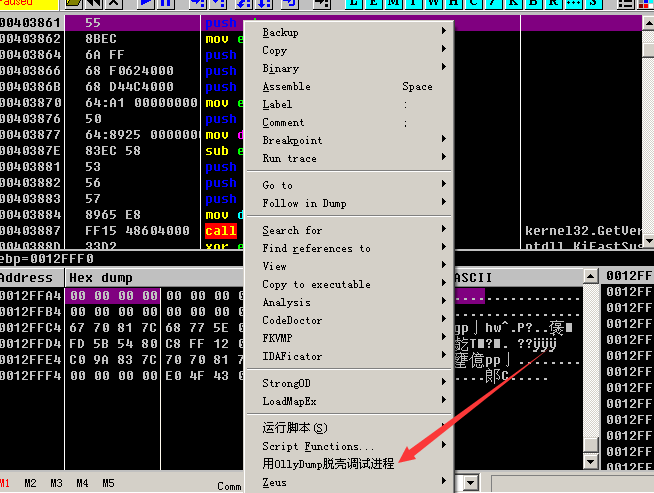Open the Binary submenu
This screenshot has width=654, height=493.
(349, 68)
